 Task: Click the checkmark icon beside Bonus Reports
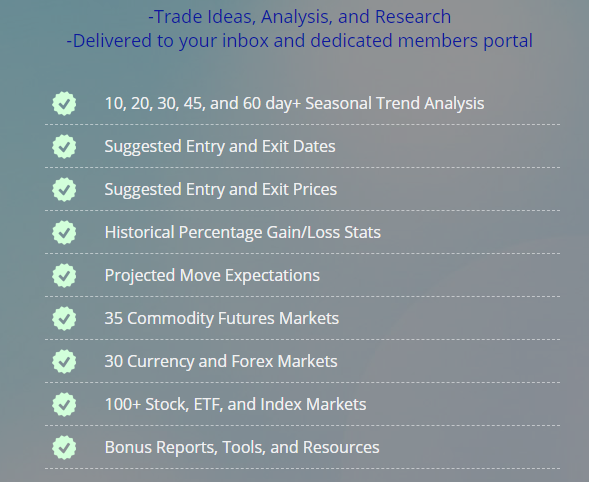[64, 447]
